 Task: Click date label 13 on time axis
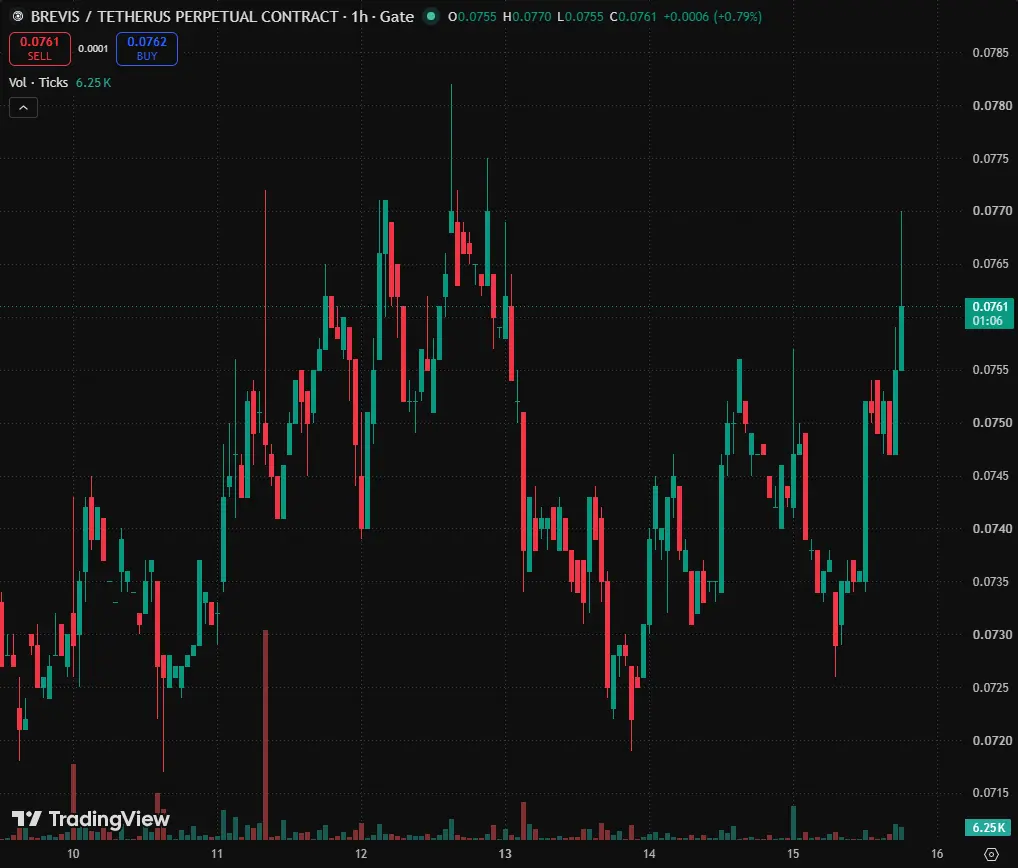pyautogui.click(x=505, y=854)
